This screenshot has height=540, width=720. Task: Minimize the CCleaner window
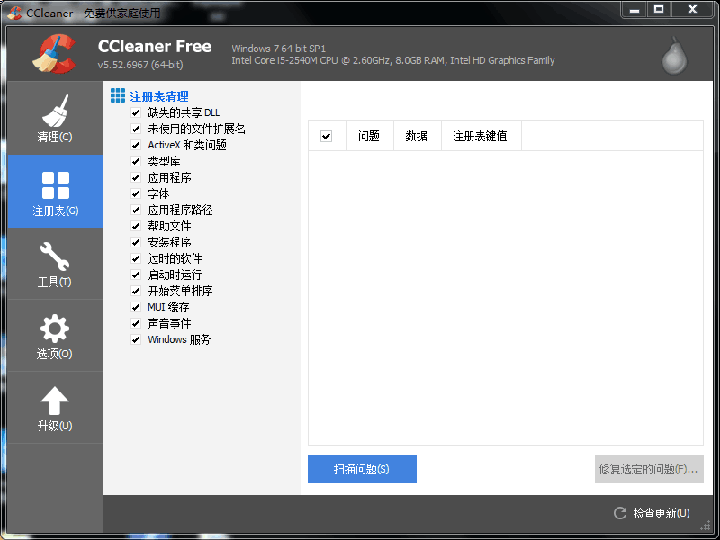point(635,10)
